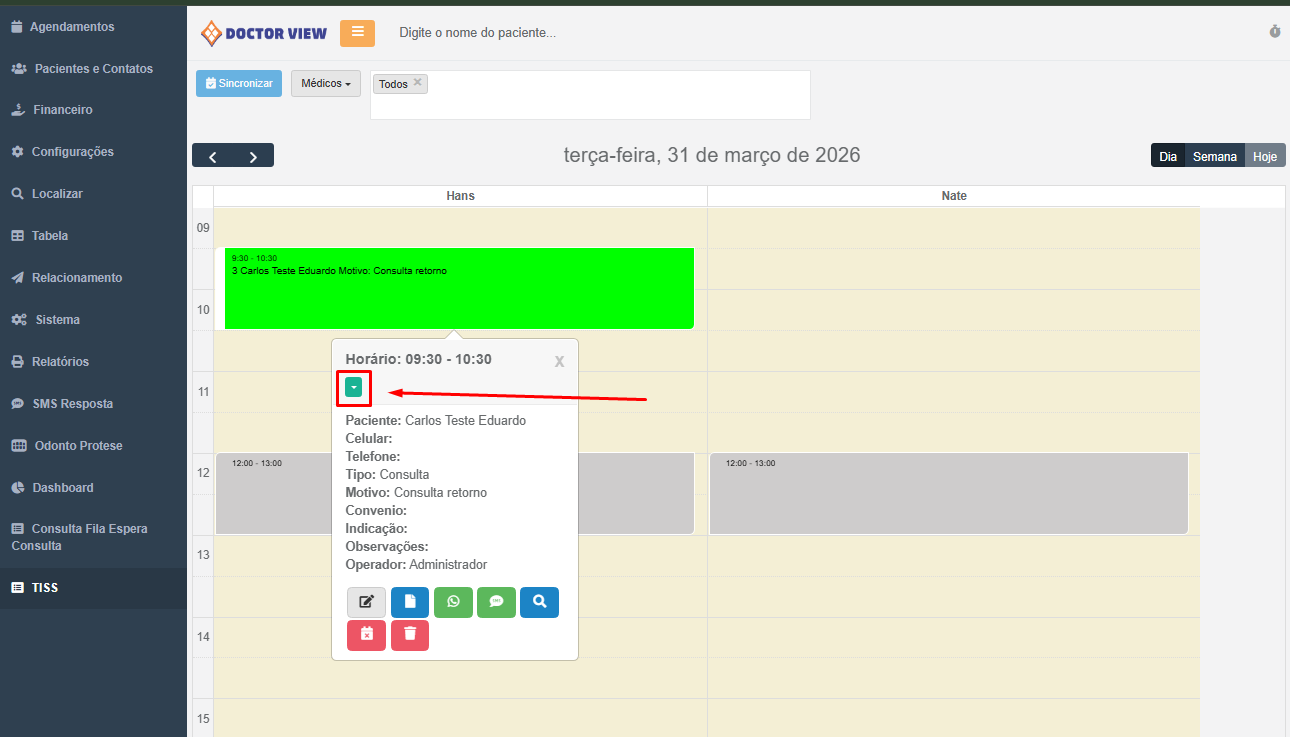Viewport: 1290px width, 737px height.
Task: Click the timer icon at top right
Action: coord(1275,32)
